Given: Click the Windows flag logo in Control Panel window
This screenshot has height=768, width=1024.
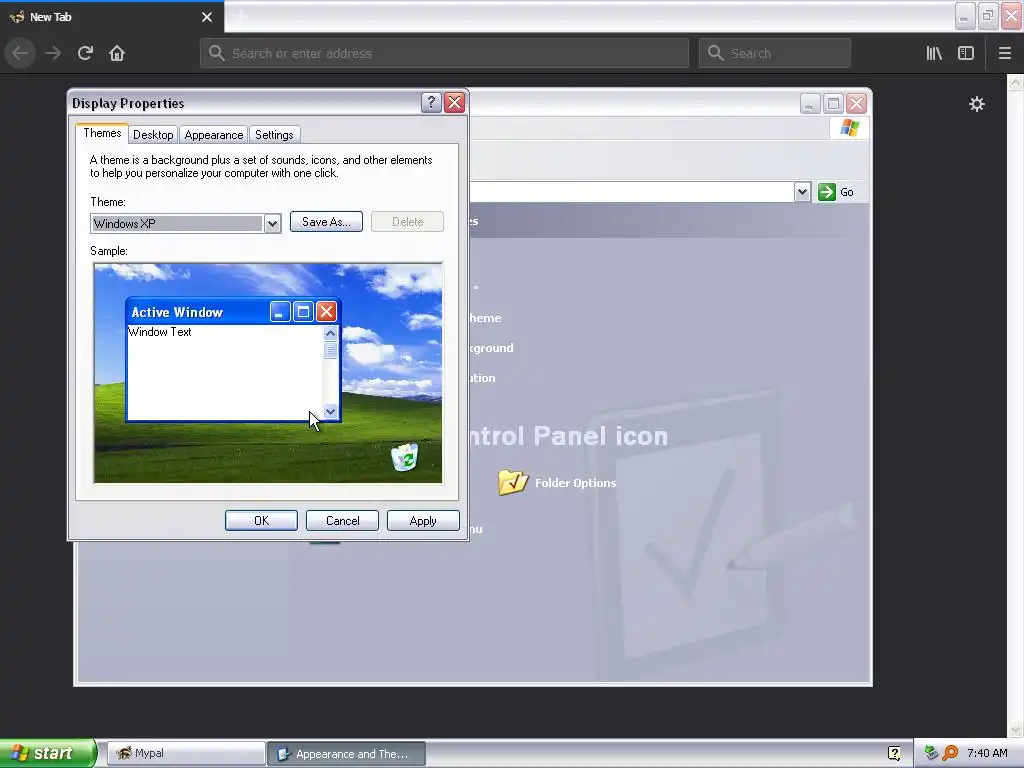Looking at the screenshot, I should point(850,127).
